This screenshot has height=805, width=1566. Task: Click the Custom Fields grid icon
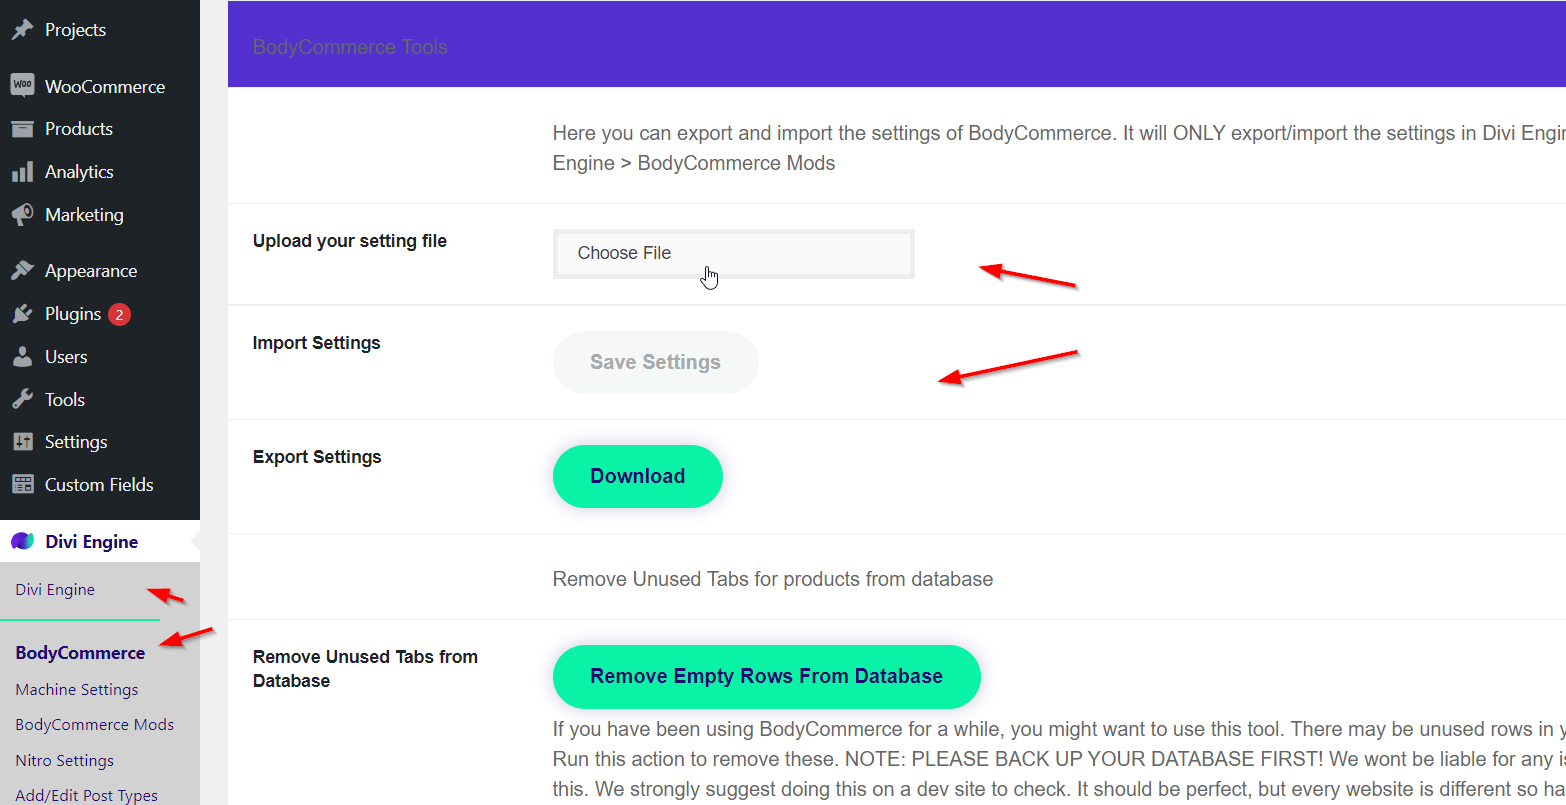click(x=22, y=485)
